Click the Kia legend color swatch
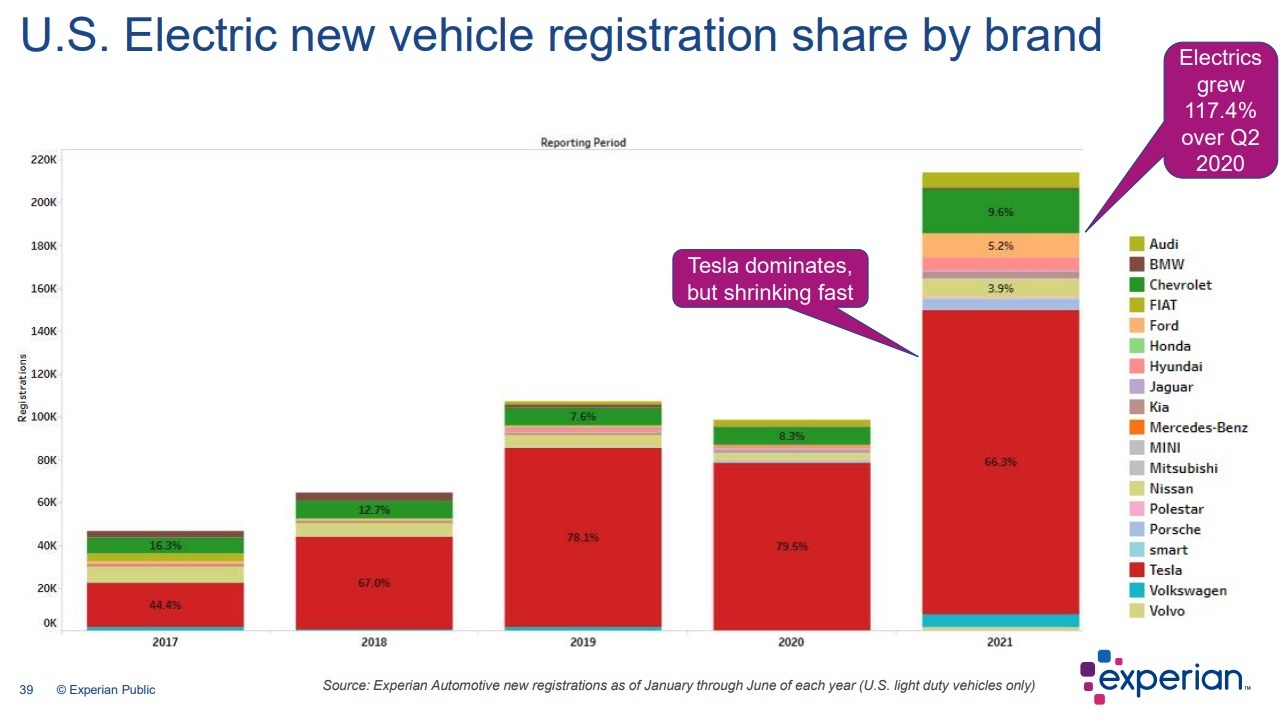The height and width of the screenshot is (725, 1283). 1136,407
